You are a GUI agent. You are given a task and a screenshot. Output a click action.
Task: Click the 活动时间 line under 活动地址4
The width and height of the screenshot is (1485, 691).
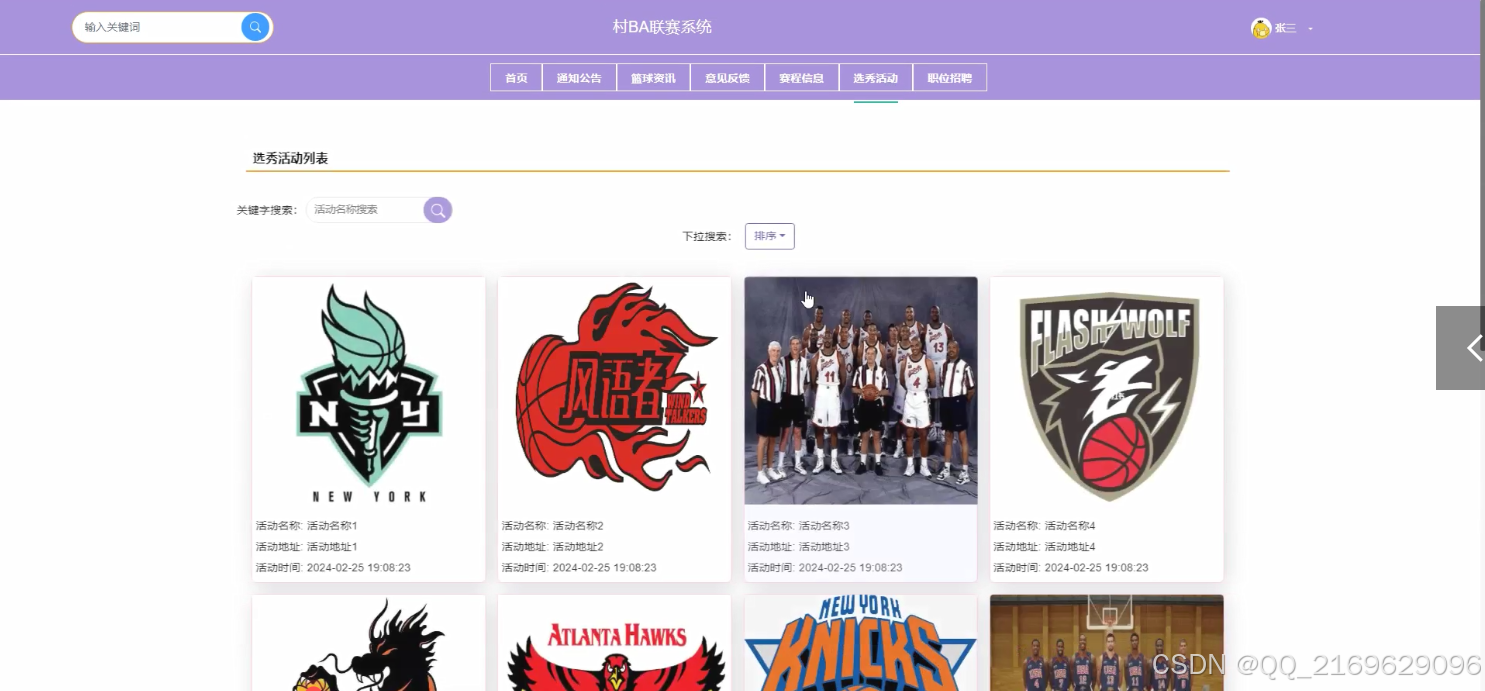tap(1071, 568)
